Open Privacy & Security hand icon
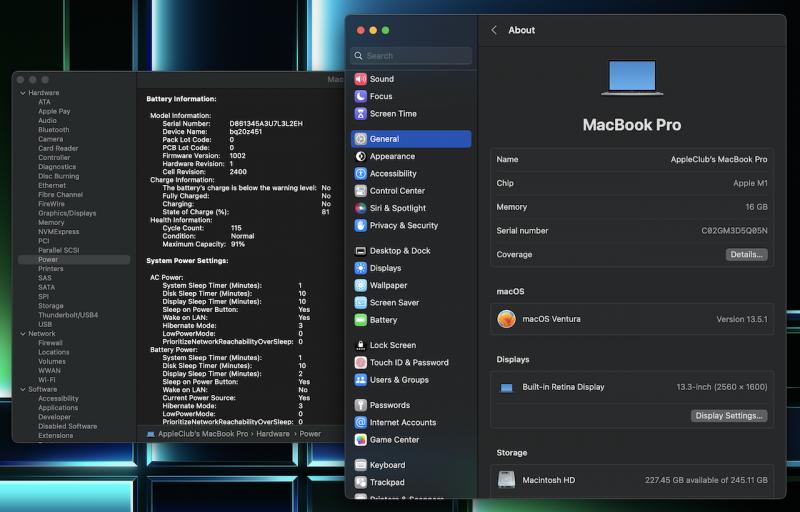 [x=361, y=226]
